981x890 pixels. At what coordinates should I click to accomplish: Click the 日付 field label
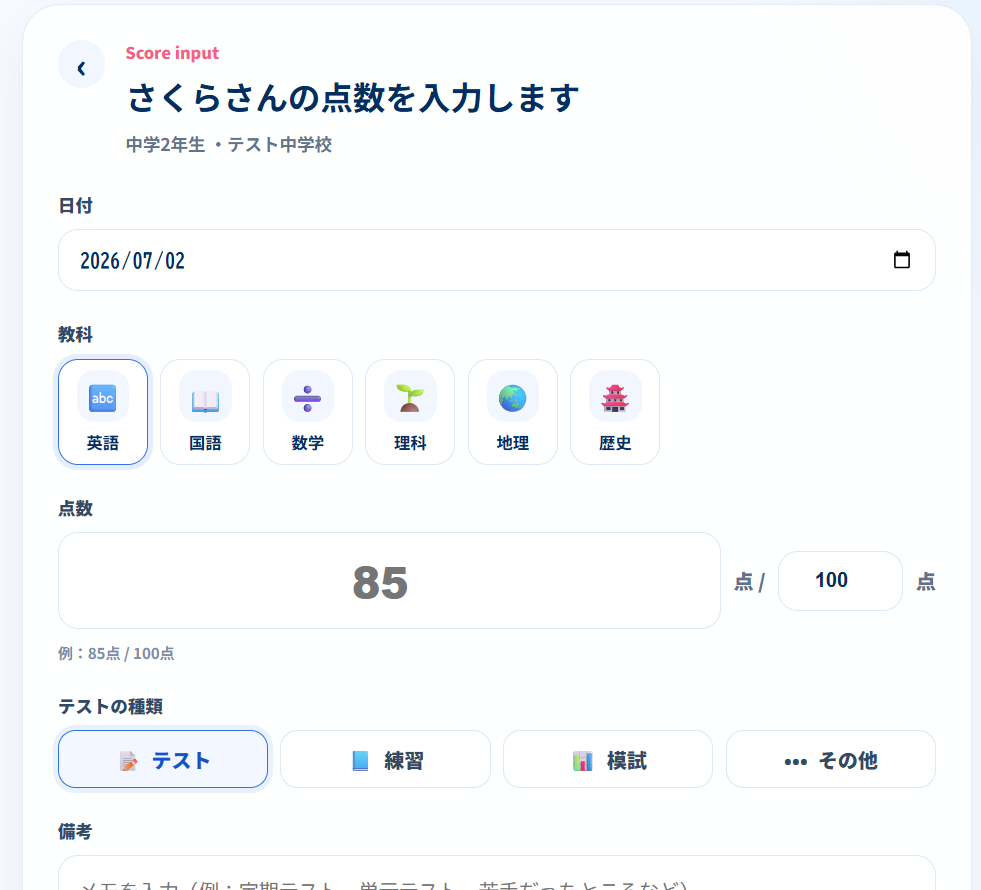76,206
